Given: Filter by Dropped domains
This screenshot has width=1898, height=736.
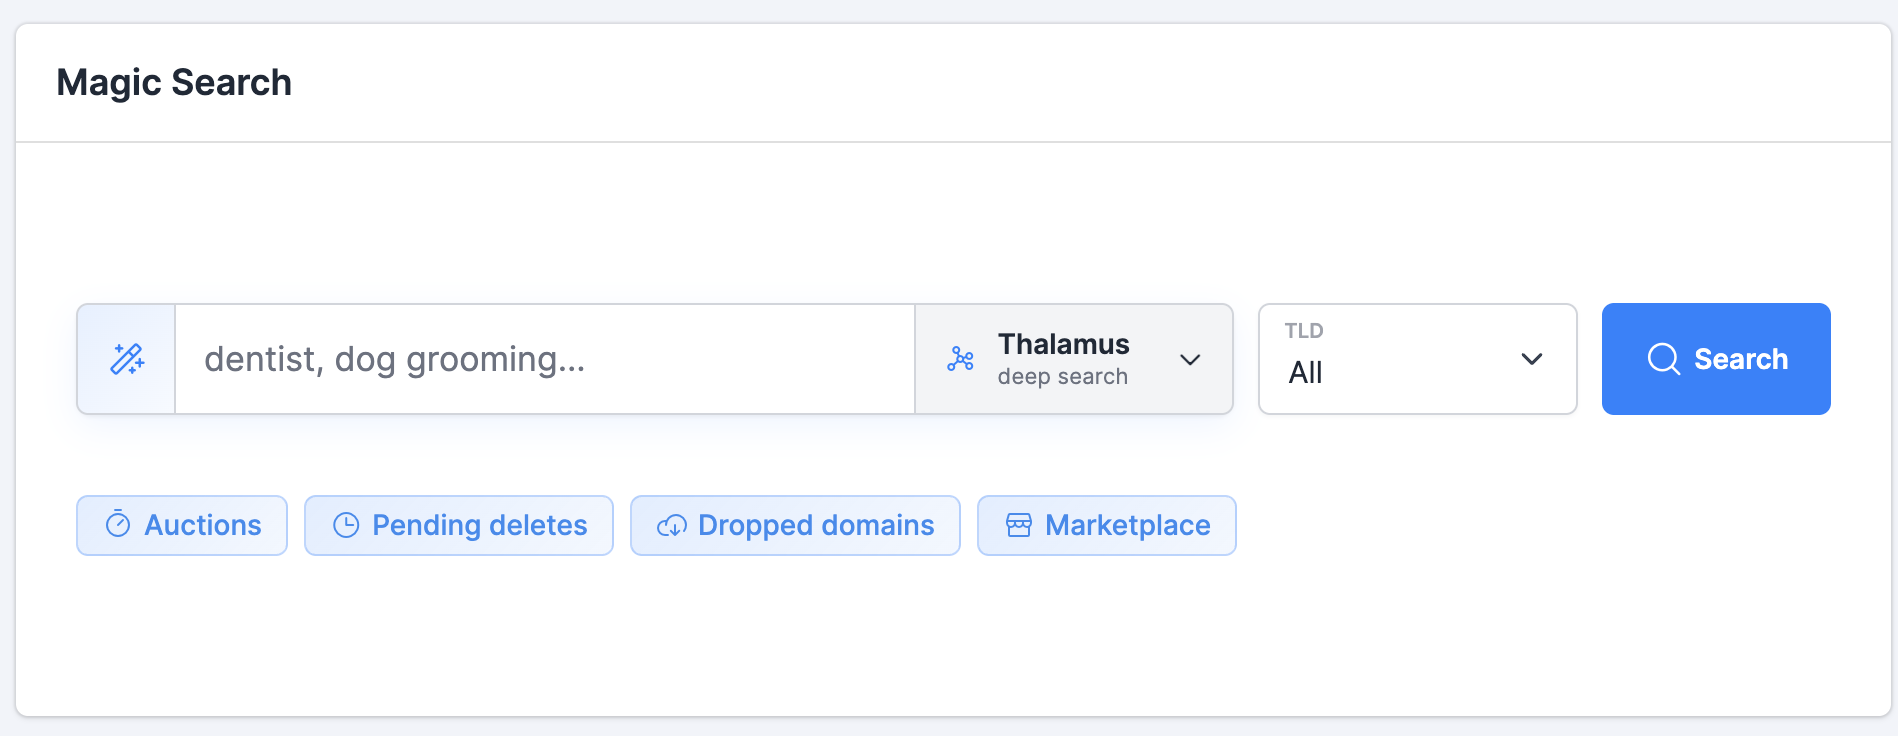Looking at the screenshot, I should point(795,525).
